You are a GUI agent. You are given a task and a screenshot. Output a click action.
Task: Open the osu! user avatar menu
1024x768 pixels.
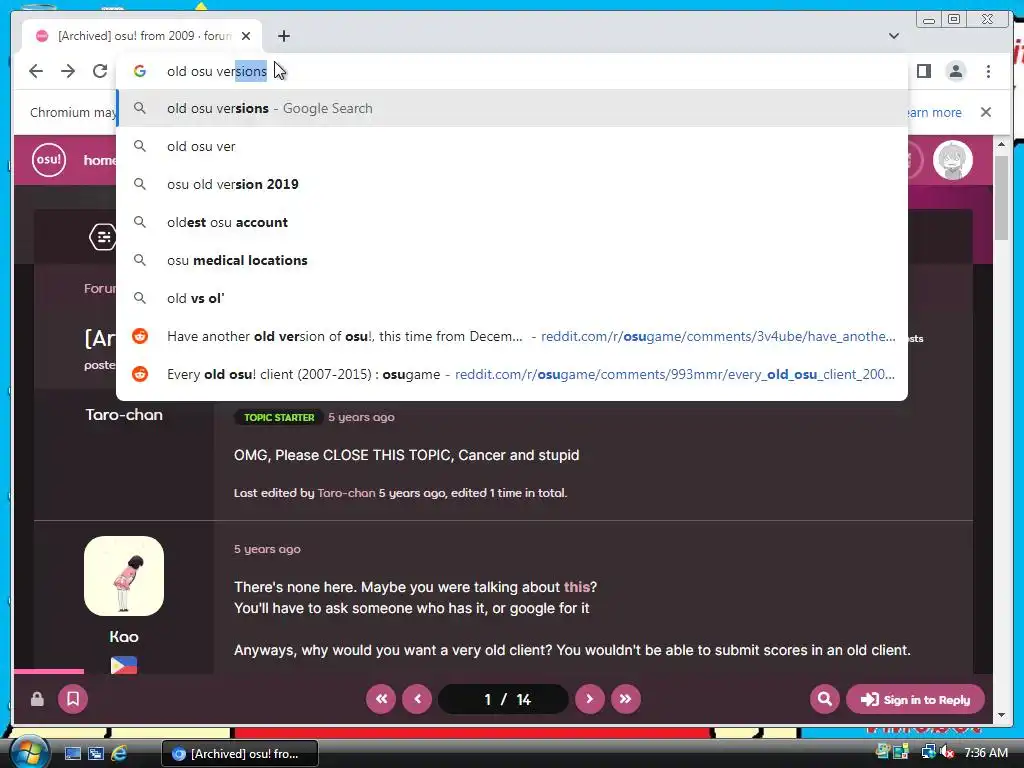(x=953, y=160)
